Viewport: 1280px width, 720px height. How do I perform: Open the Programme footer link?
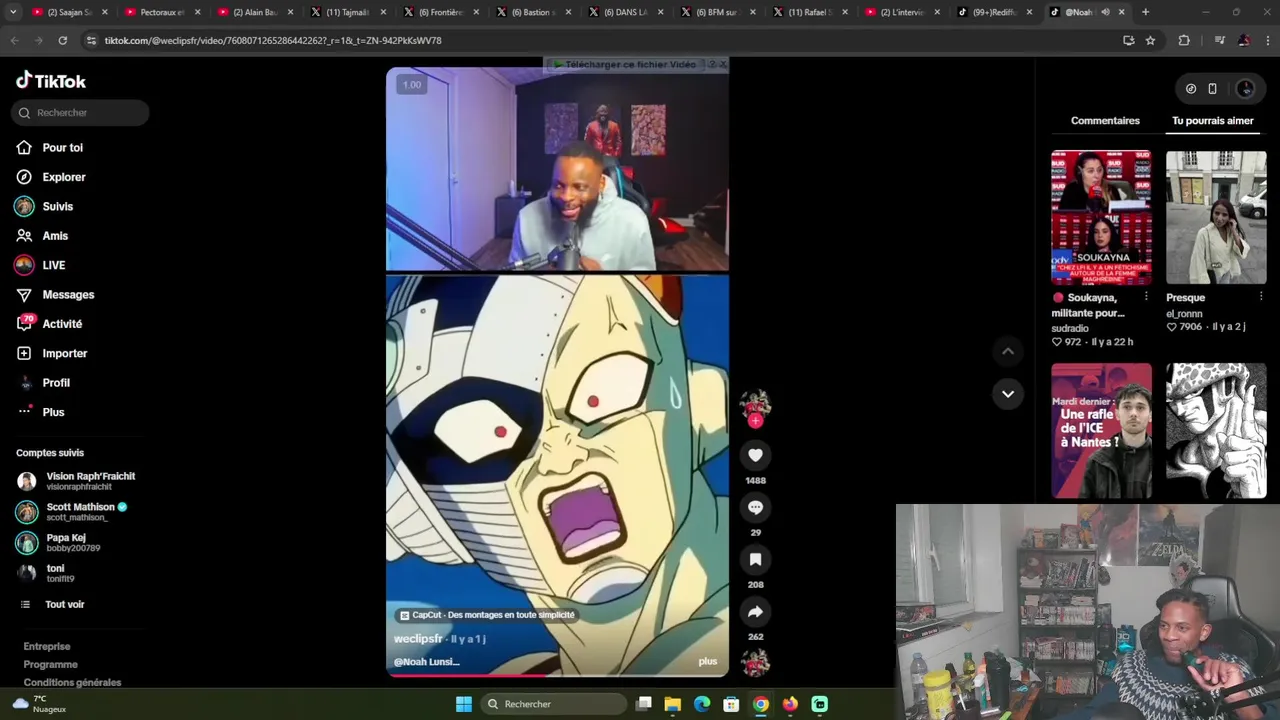(50, 664)
